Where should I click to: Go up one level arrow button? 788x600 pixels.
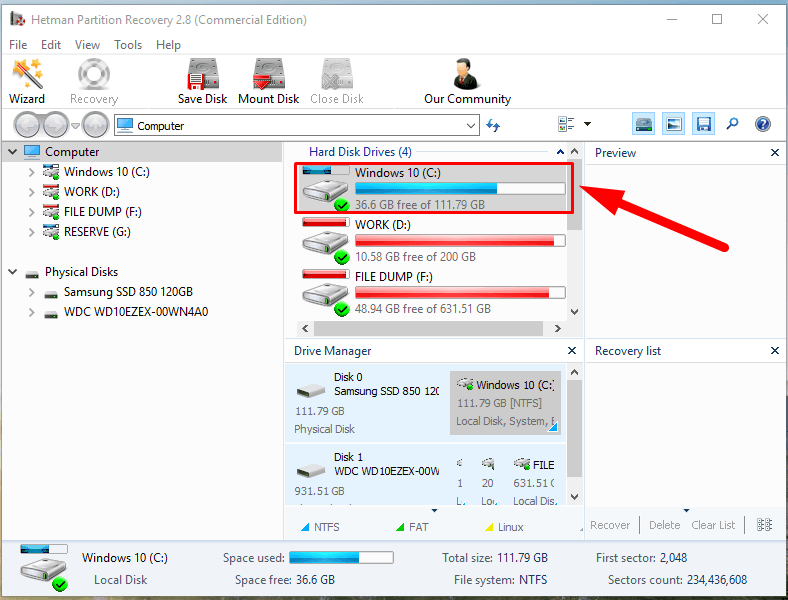pos(95,125)
